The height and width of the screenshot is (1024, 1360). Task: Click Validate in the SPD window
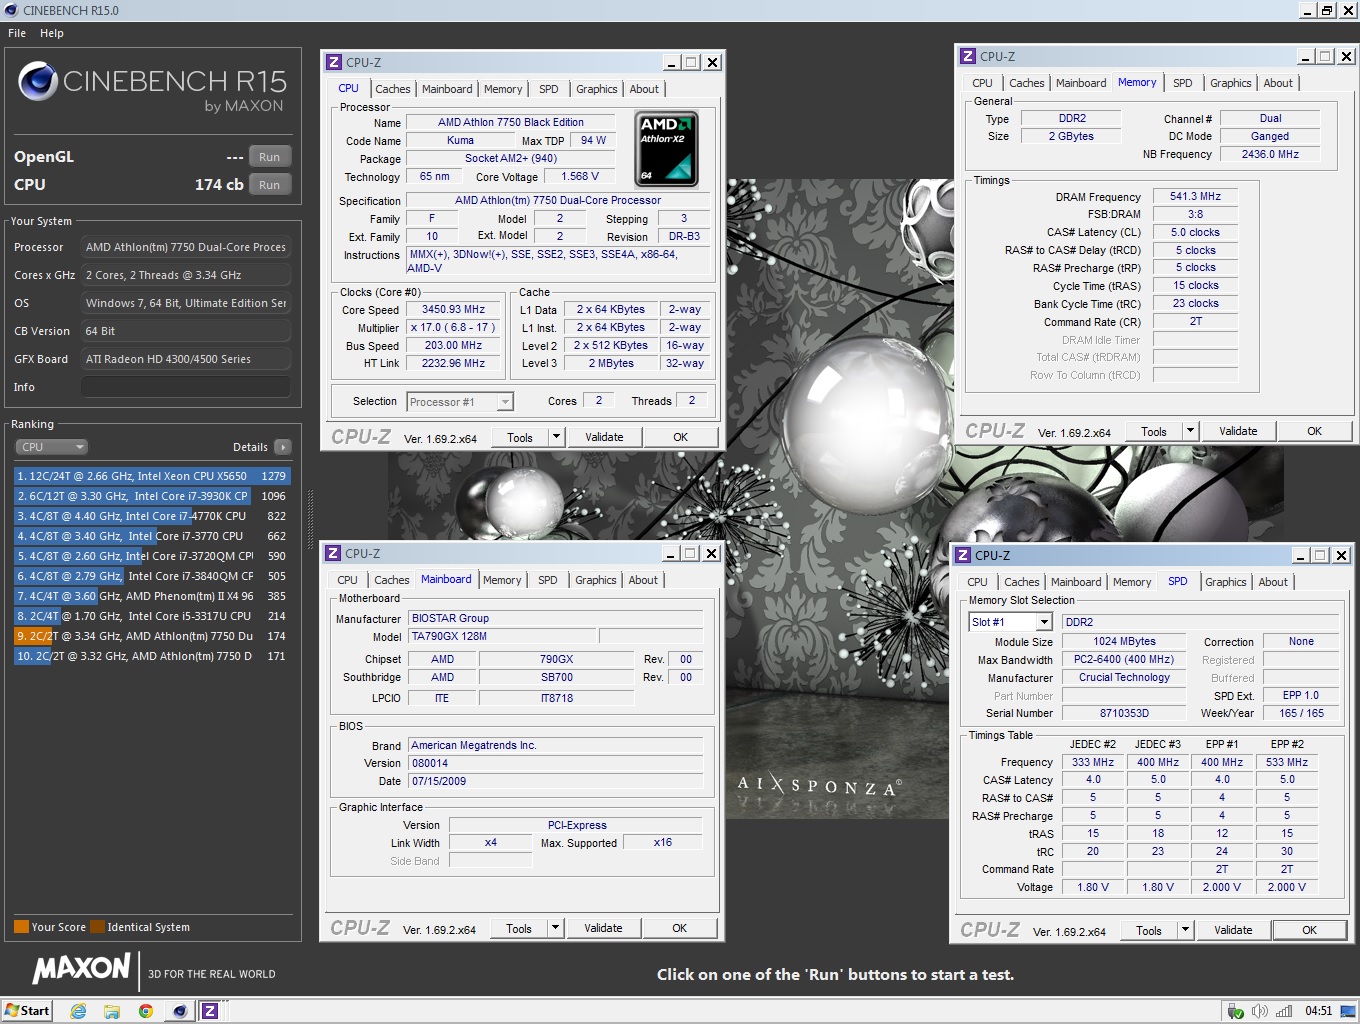(x=1233, y=930)
